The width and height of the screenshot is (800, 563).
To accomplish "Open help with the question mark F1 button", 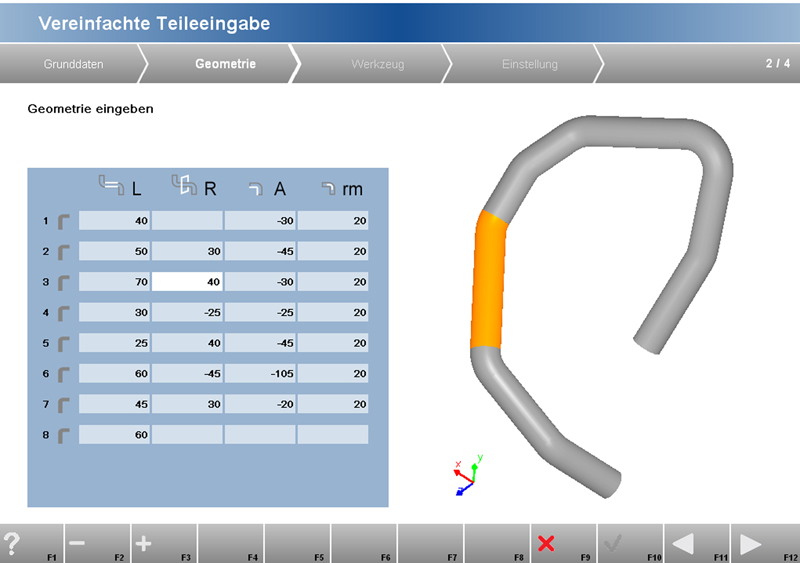I will click(32, 544).
